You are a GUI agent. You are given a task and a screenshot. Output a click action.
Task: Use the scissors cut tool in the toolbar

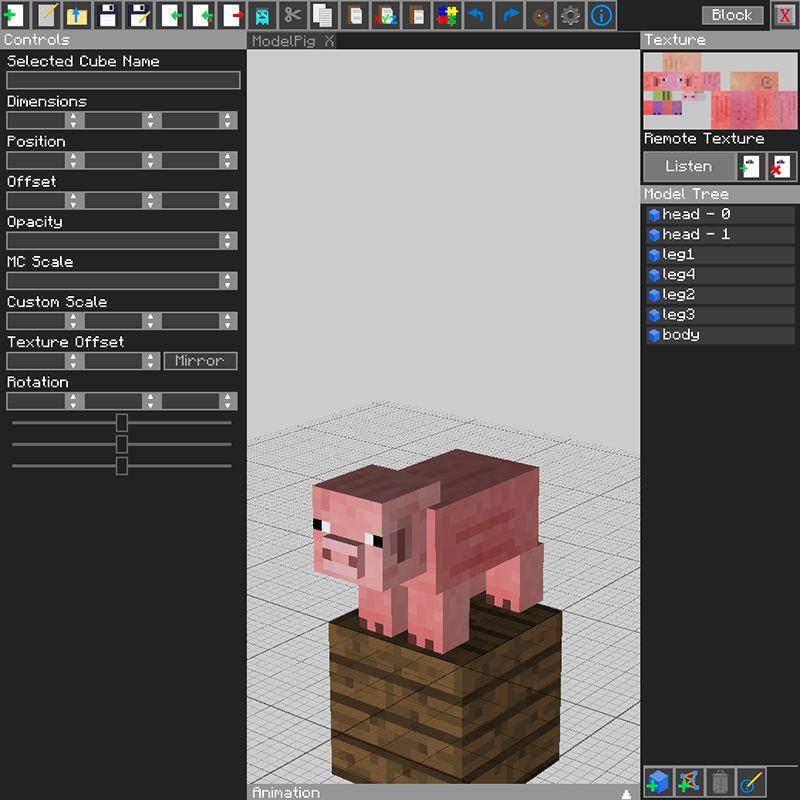click(295, 15)
